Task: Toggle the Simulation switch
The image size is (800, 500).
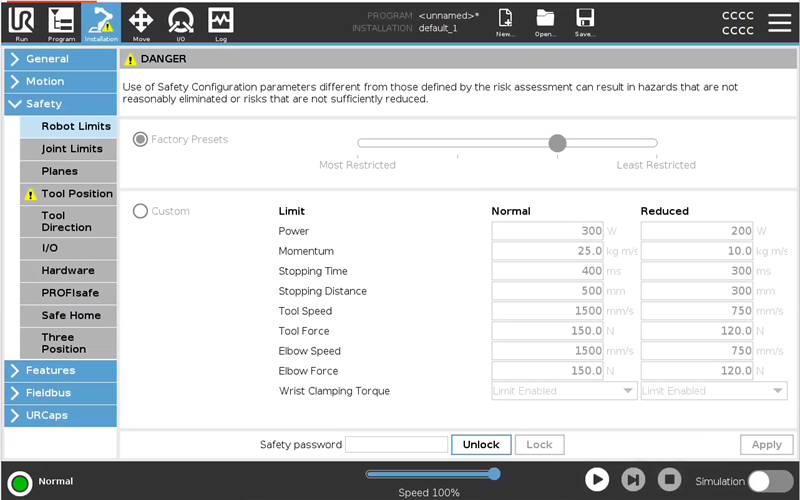Action: tap(771, 481)
